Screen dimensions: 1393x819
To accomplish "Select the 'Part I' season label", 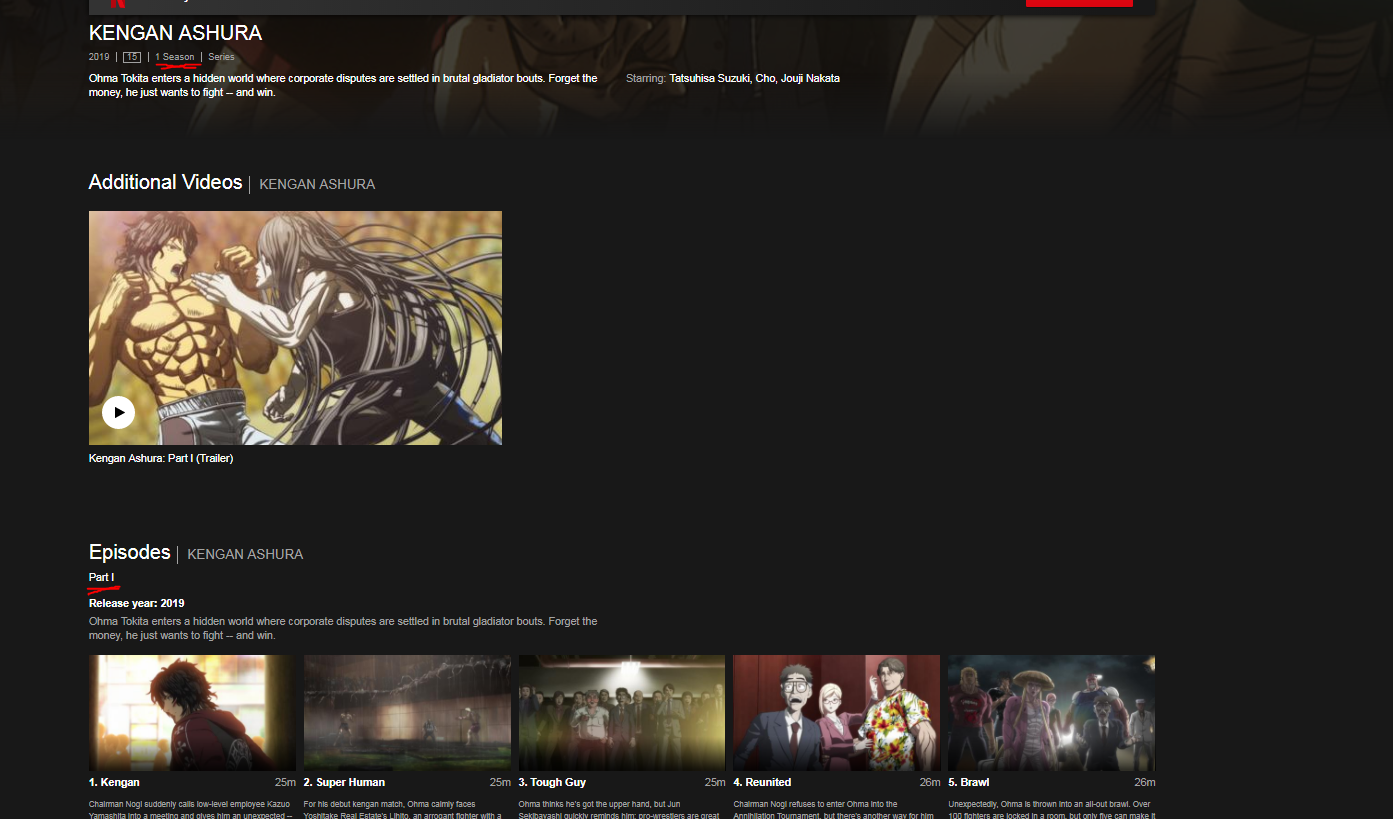I will pos(101,577).
